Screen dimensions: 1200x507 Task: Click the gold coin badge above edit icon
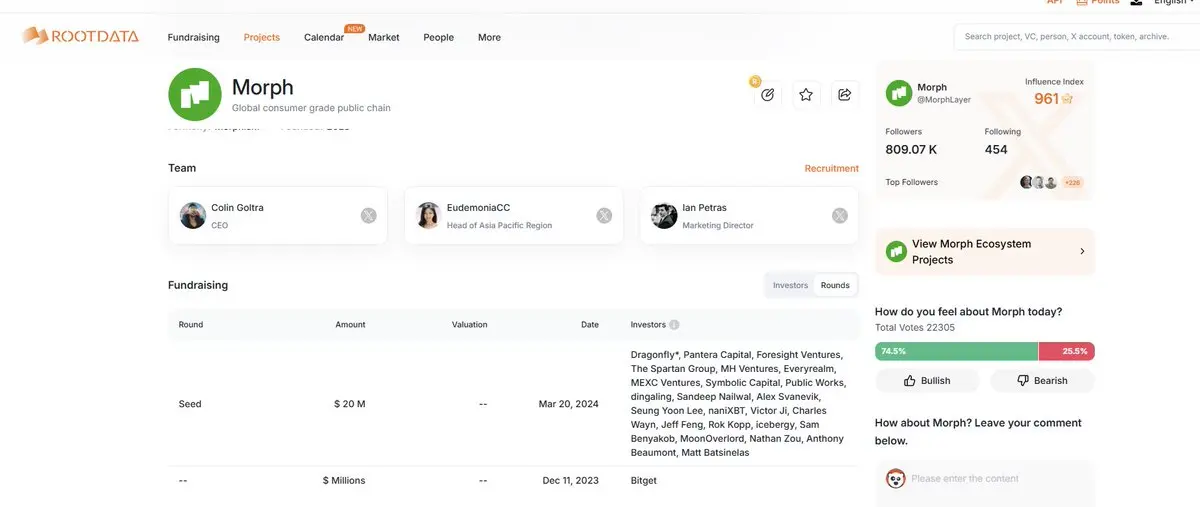[x=755, y=81]
